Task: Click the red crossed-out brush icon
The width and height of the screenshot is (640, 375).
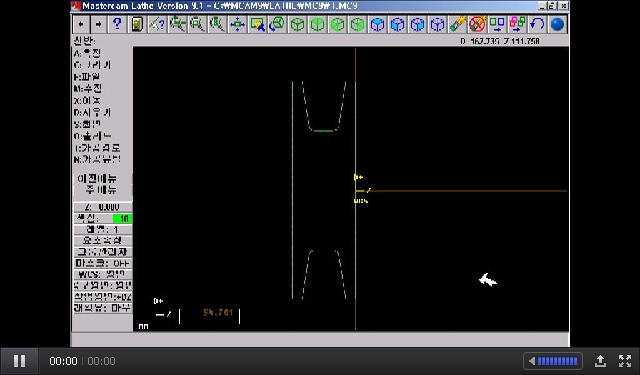Action: tap(477, 24)
